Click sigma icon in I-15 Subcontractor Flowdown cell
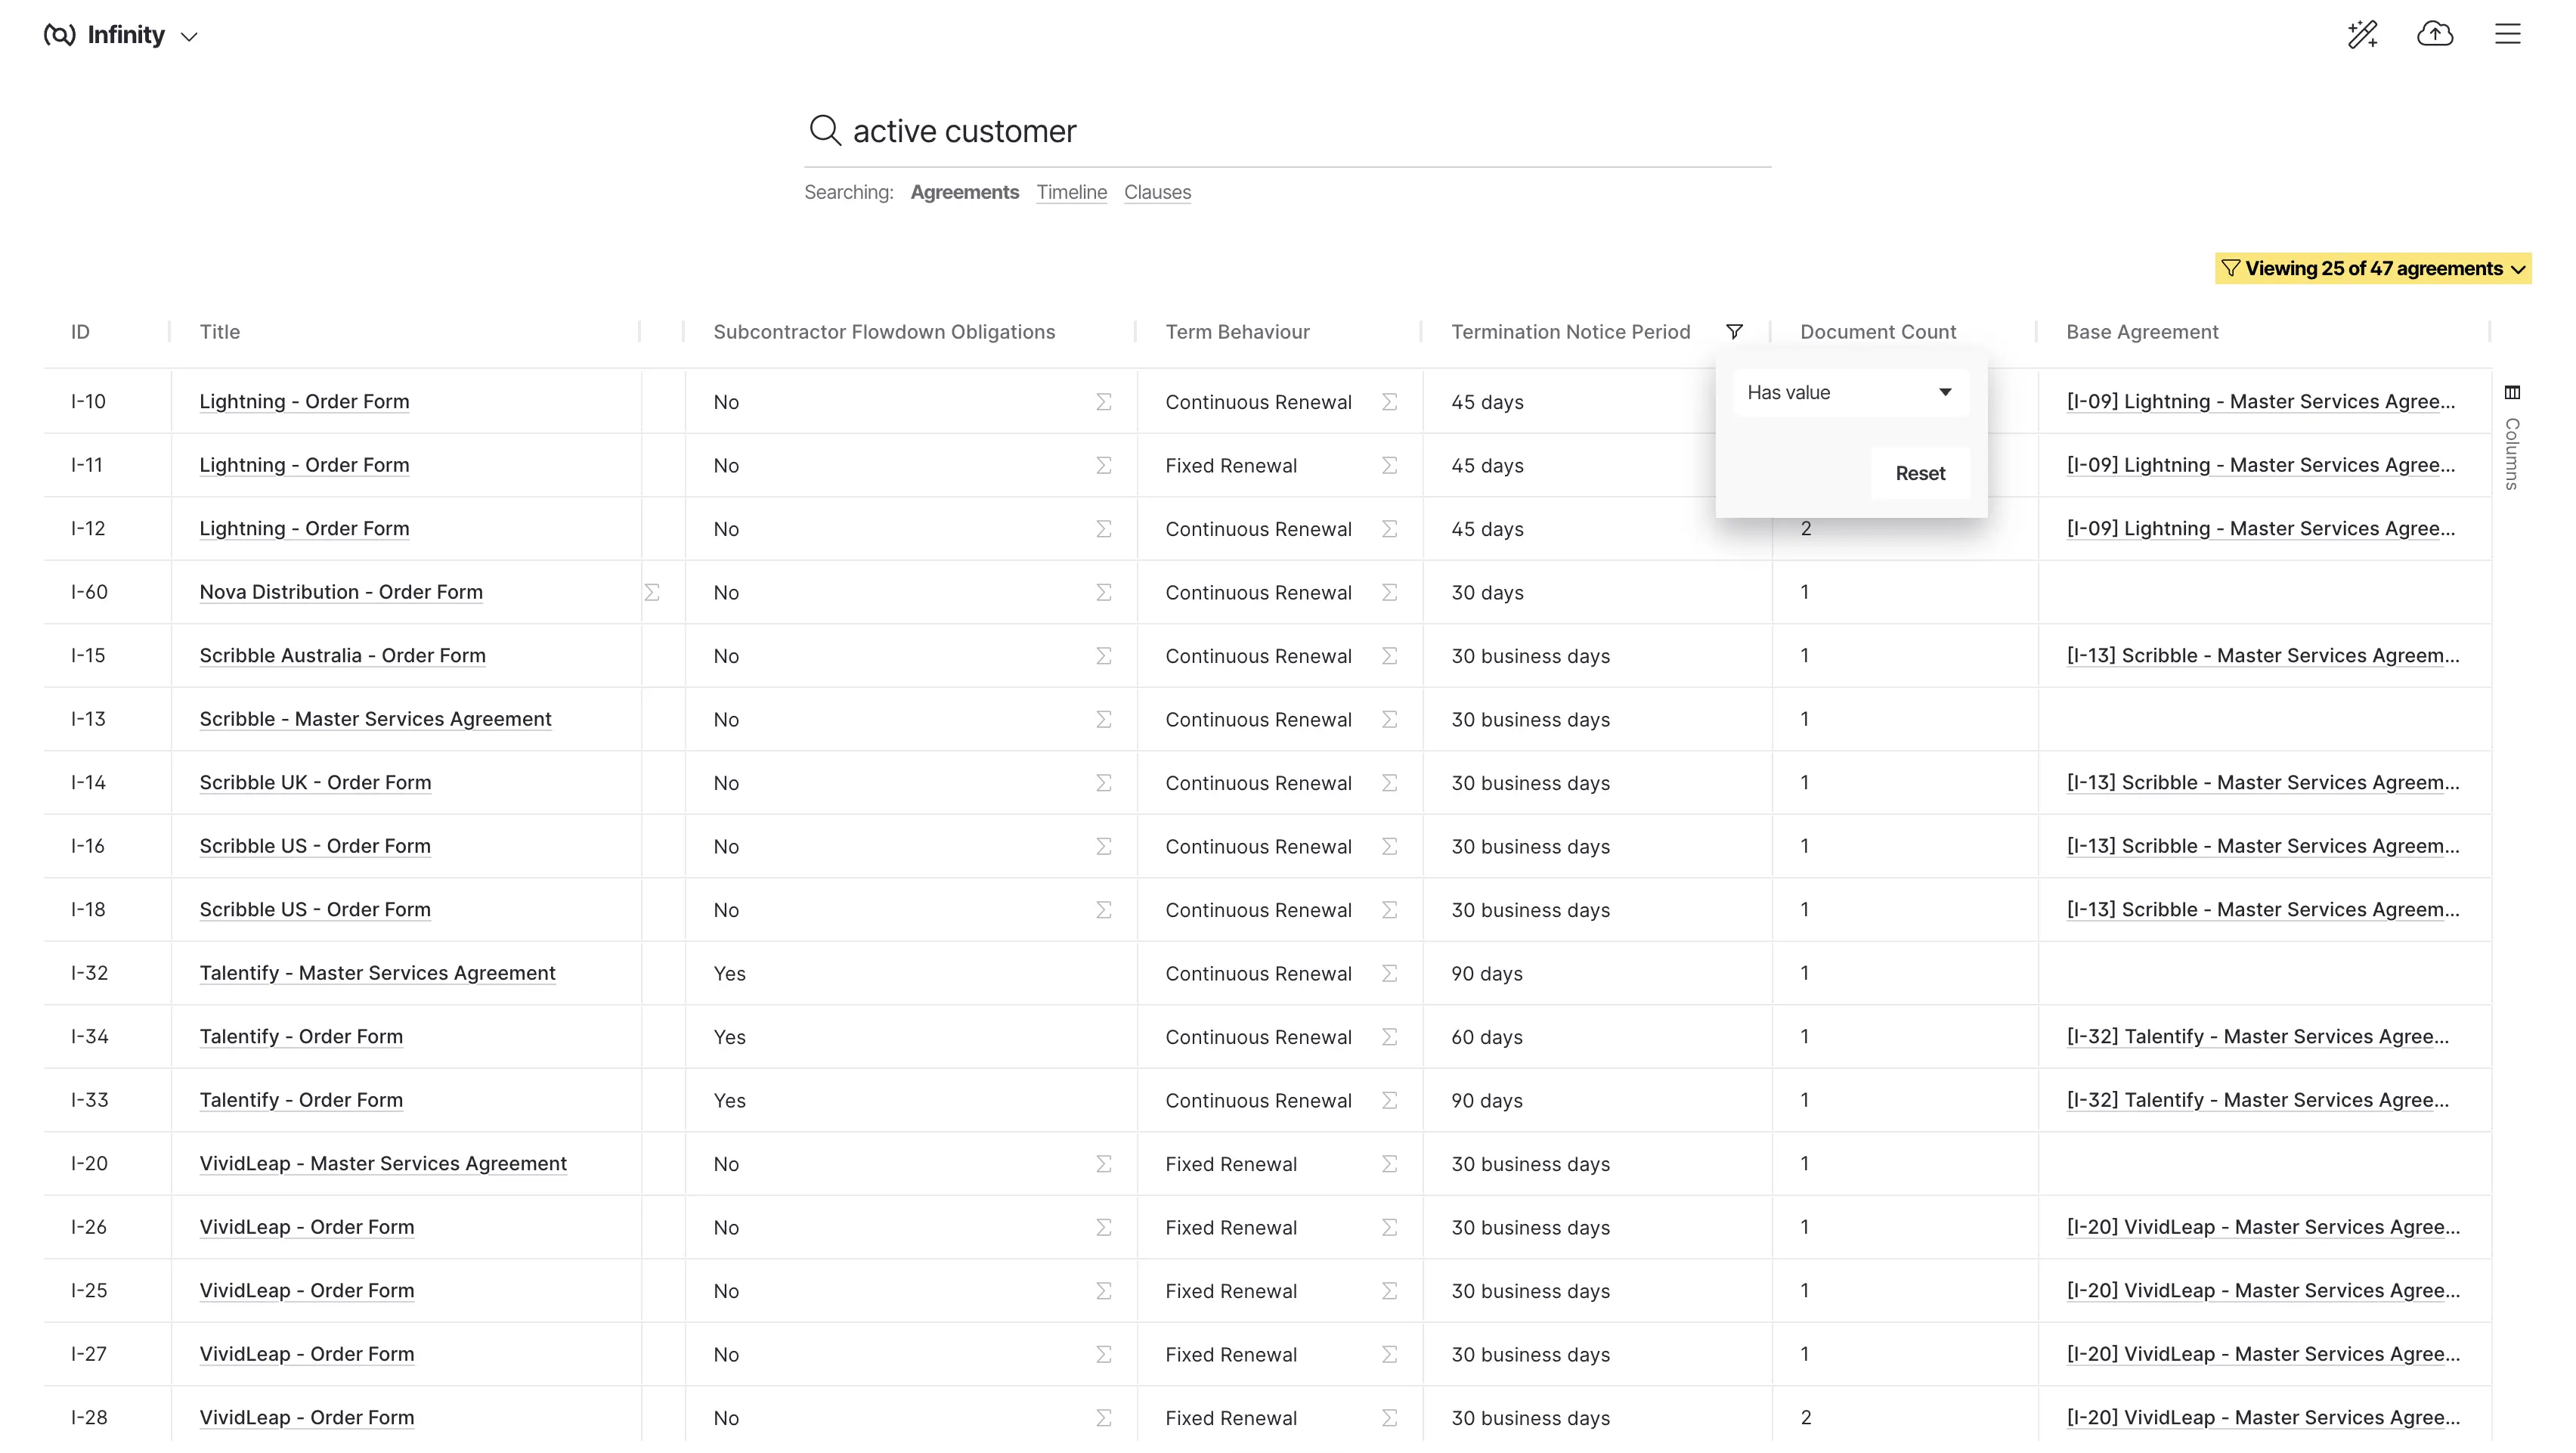Image resolution: width=2576 pixels, height=1453 pixels. pos(1103,656)
